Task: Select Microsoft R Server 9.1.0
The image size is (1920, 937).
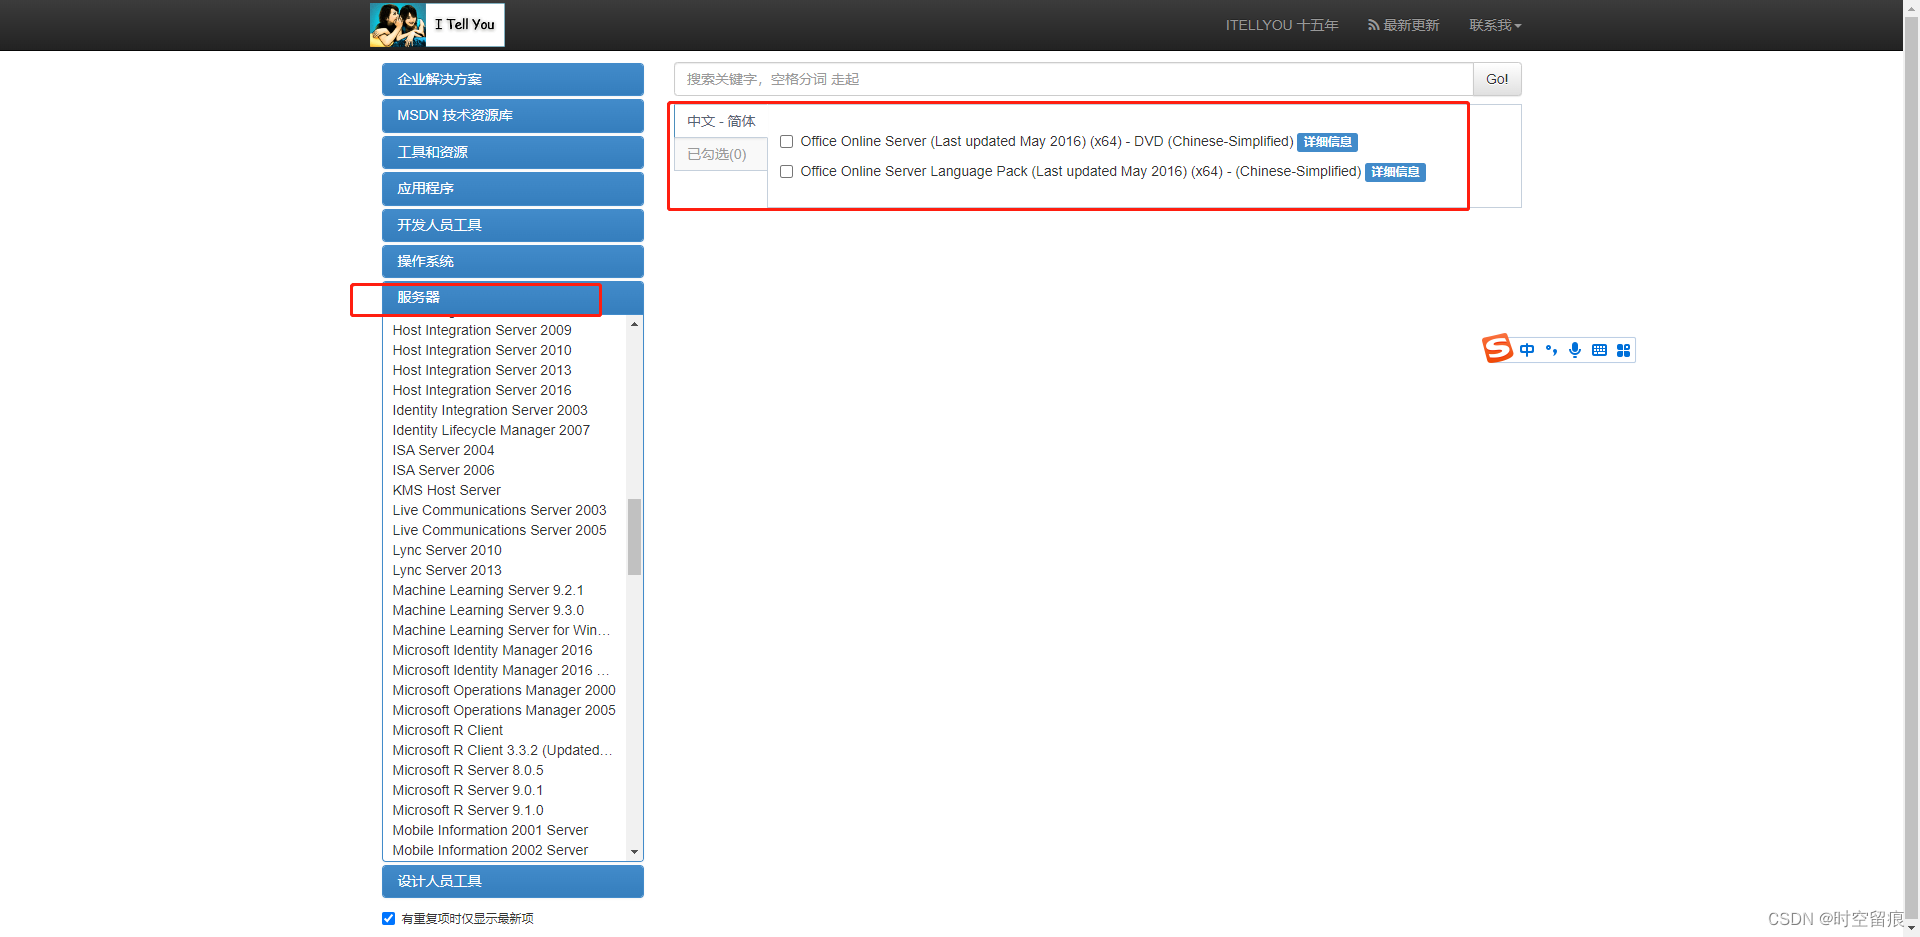Action: click(x=468, y=810)
